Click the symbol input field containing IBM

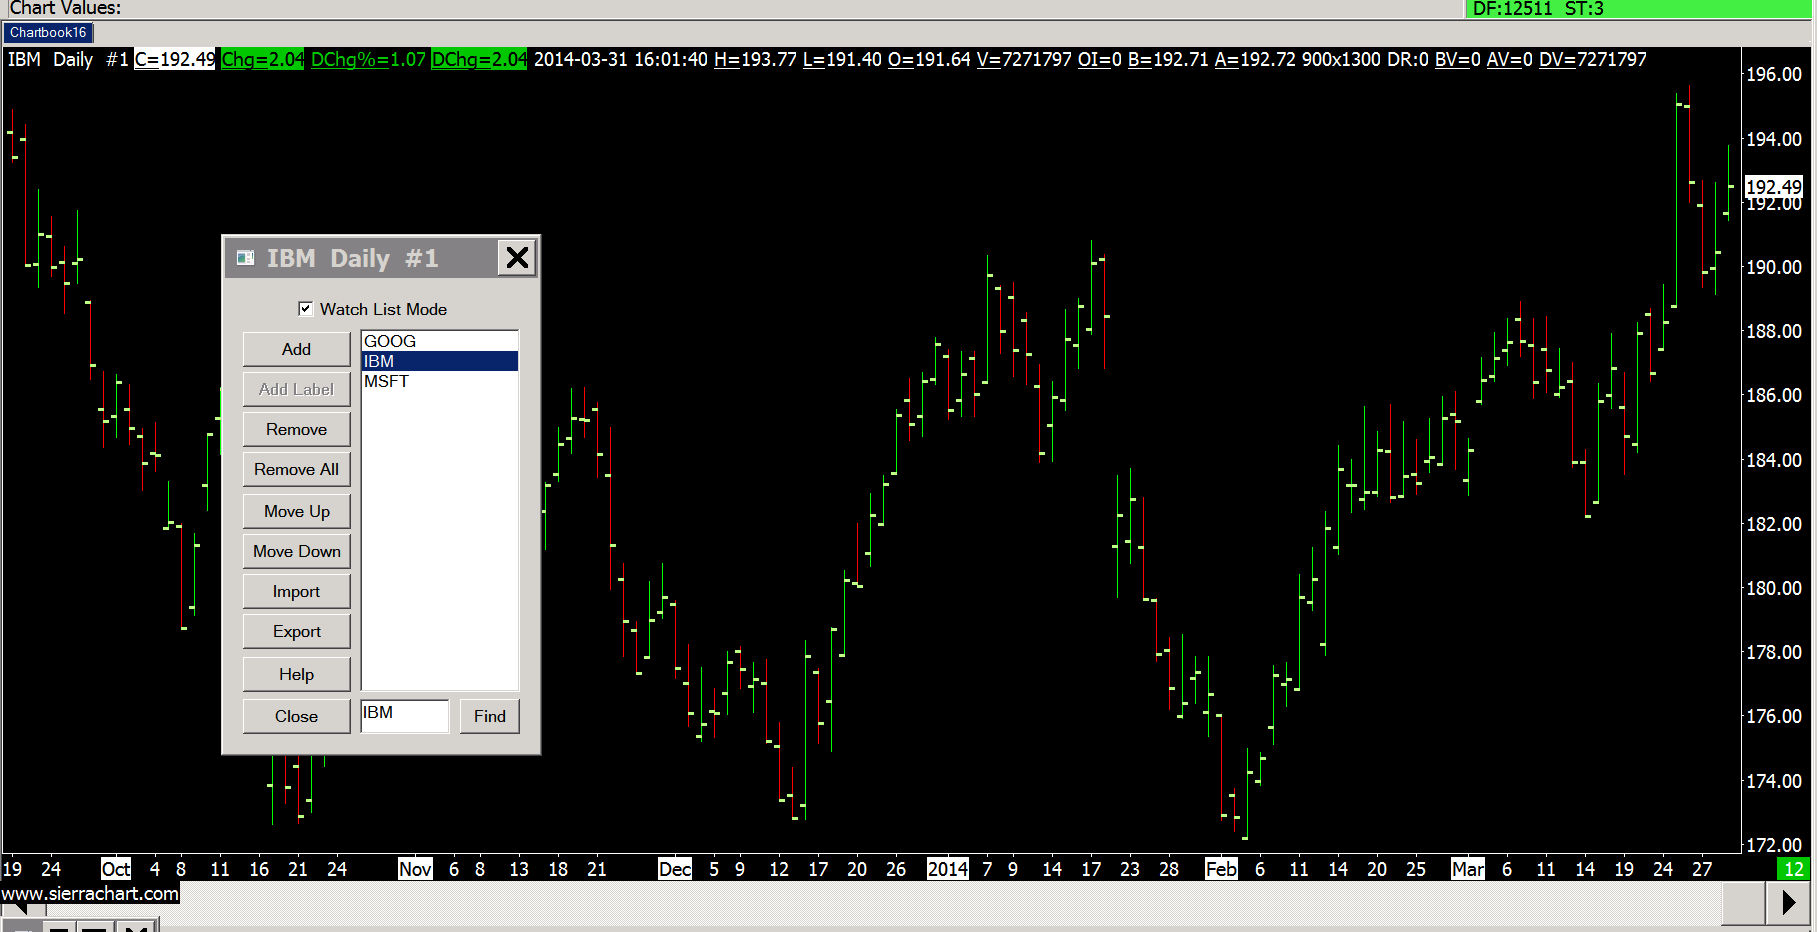click(405, 715)
